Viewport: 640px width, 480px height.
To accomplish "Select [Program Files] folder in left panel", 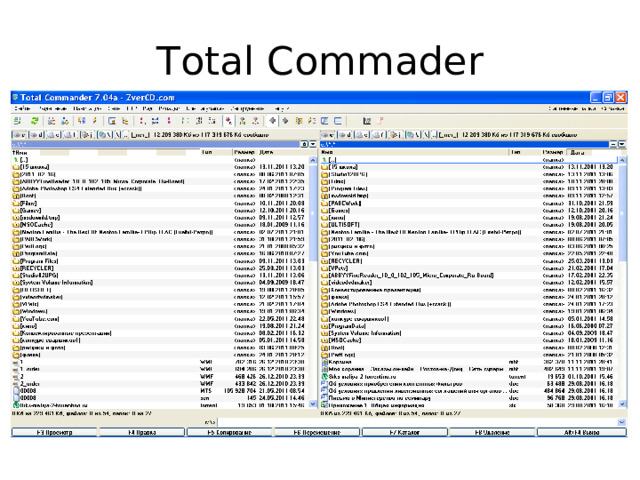I will (160, 261).
